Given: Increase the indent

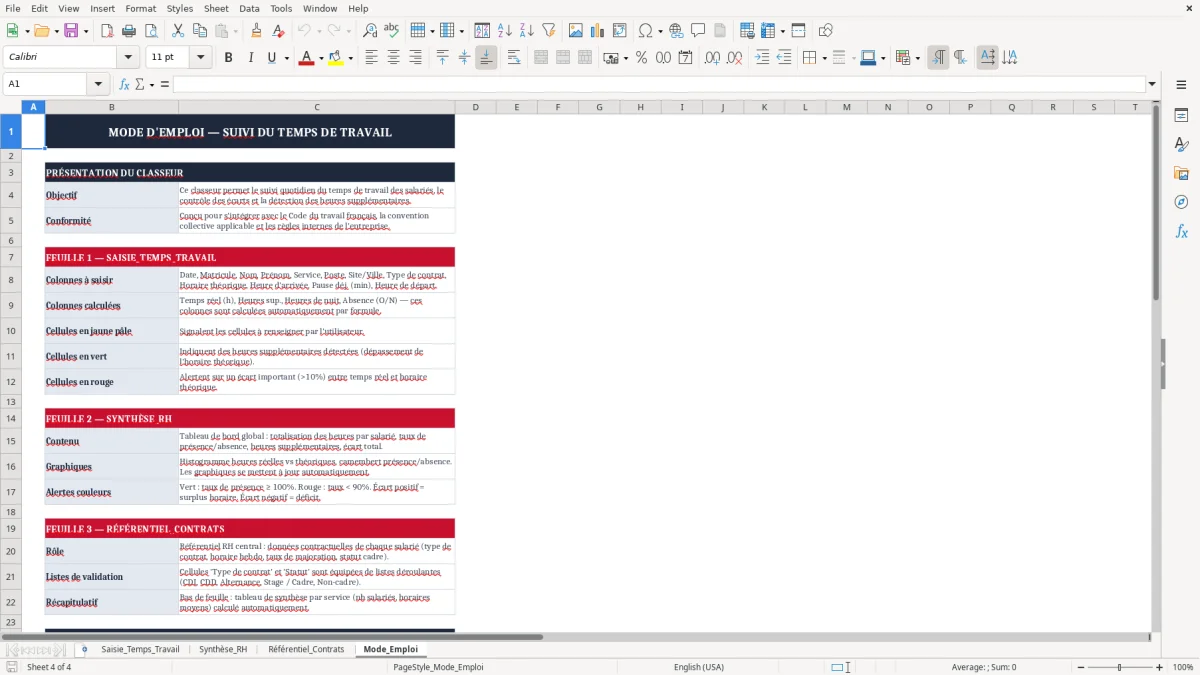Looking at the screenshot, I should tap(762, 58).
